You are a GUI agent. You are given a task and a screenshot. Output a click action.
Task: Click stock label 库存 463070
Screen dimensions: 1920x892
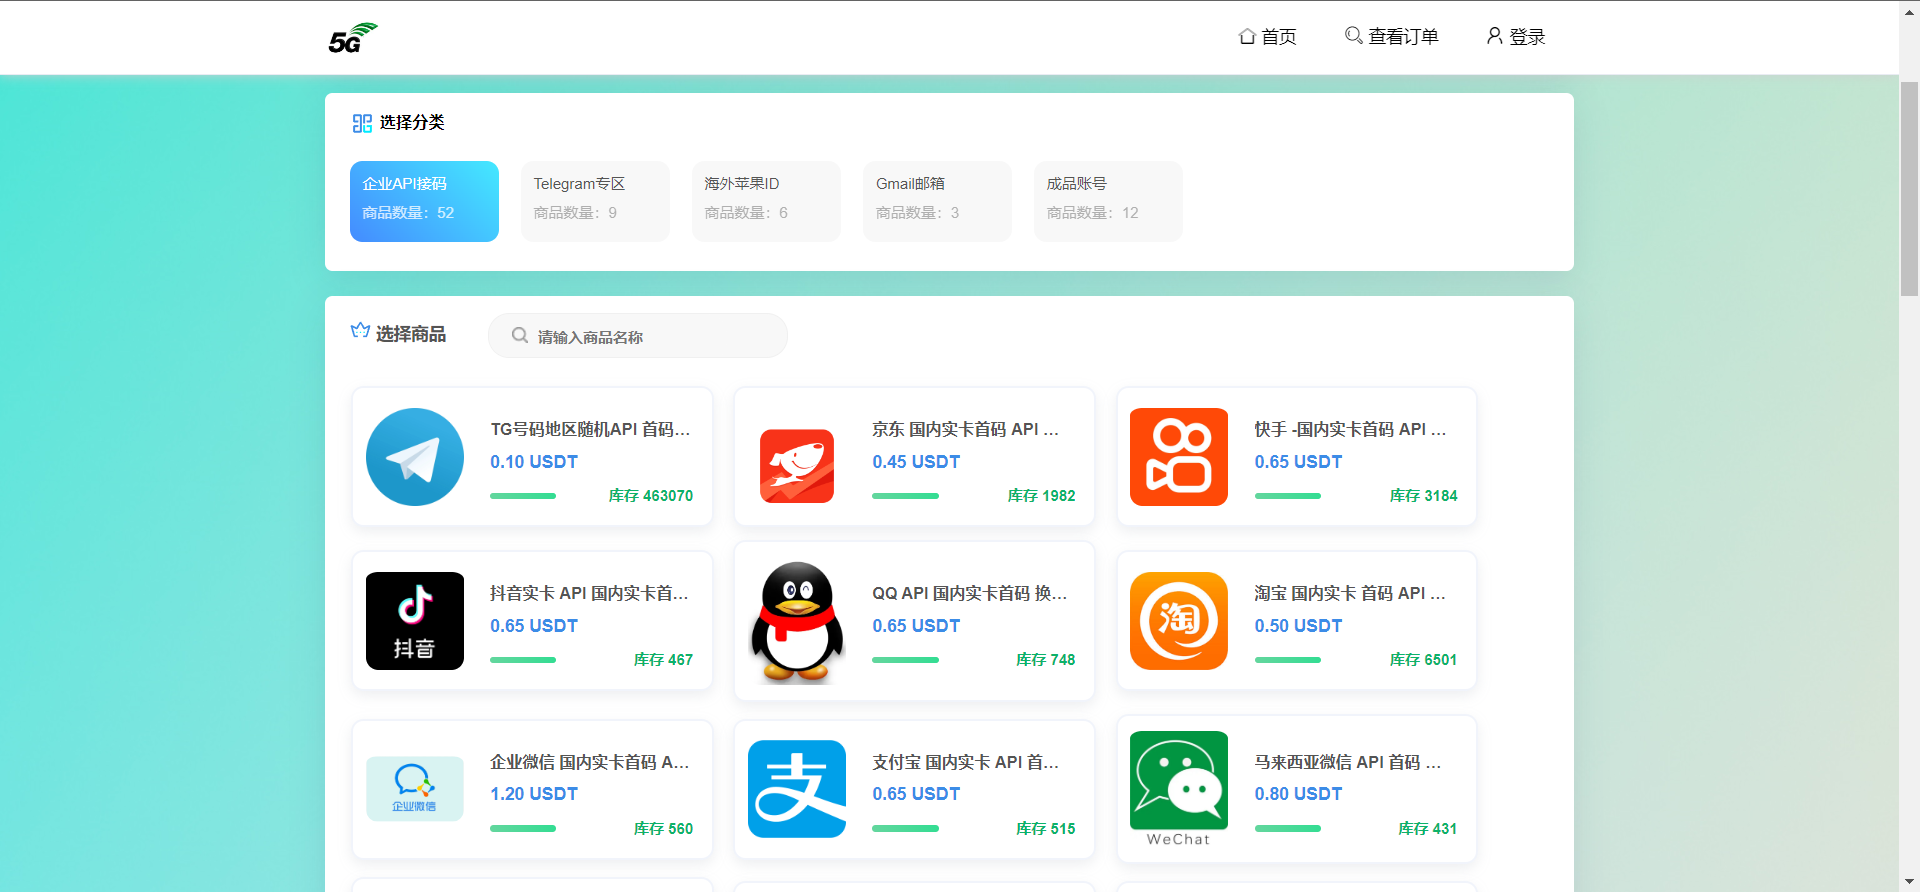(x=651, y=496)
